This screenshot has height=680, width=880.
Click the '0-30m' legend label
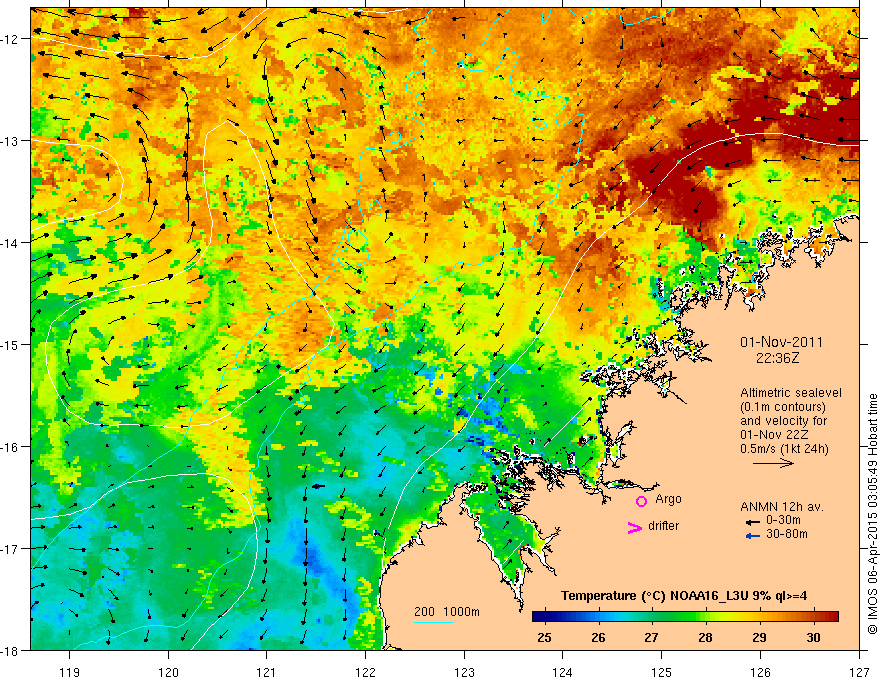(783, 520)
